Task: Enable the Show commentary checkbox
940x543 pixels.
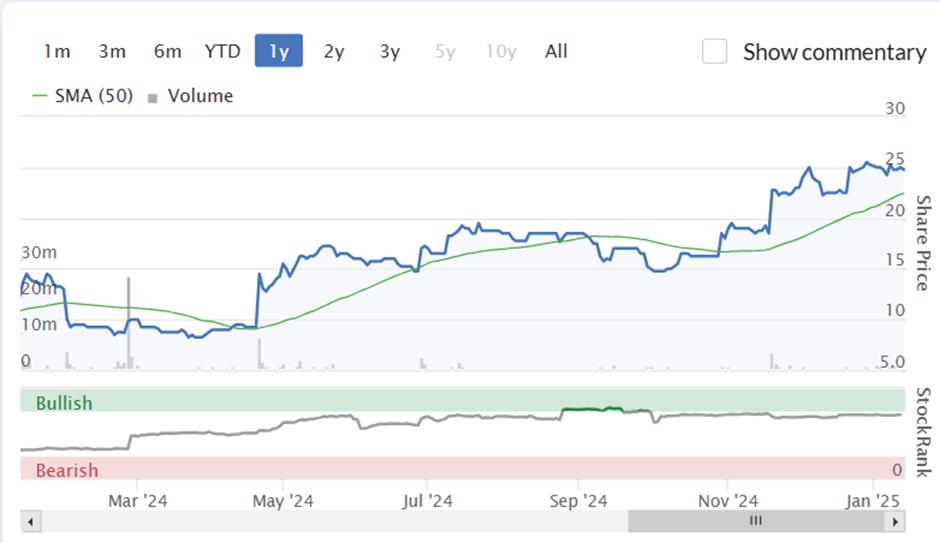Action: [x=715, y=52]
